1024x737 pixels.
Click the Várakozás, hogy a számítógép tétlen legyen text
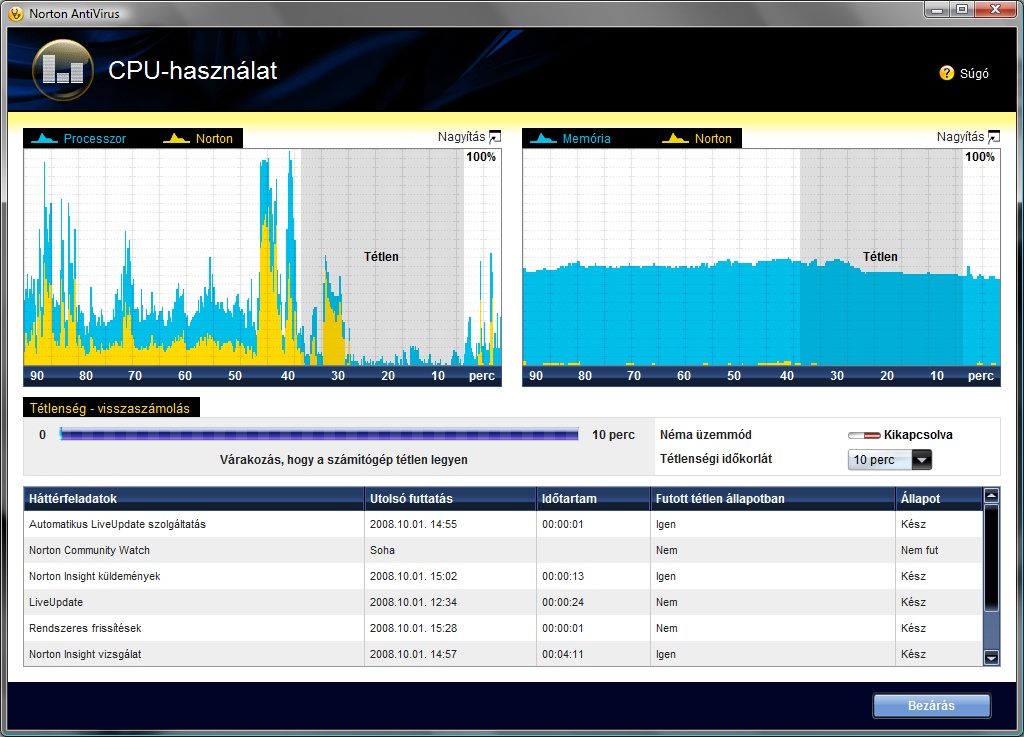point(344,460)
